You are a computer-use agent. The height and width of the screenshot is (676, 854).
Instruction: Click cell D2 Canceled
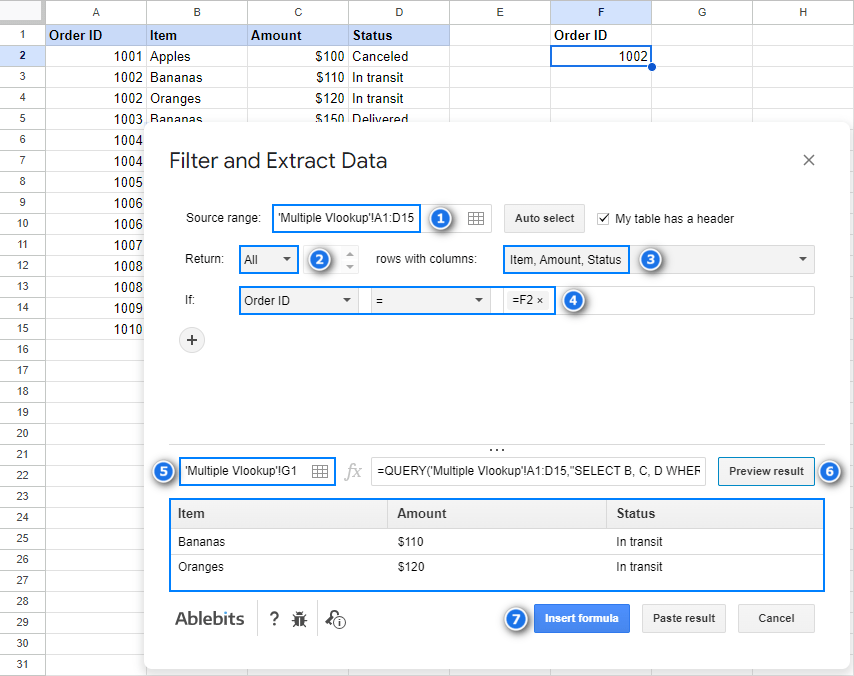point(399,56)
